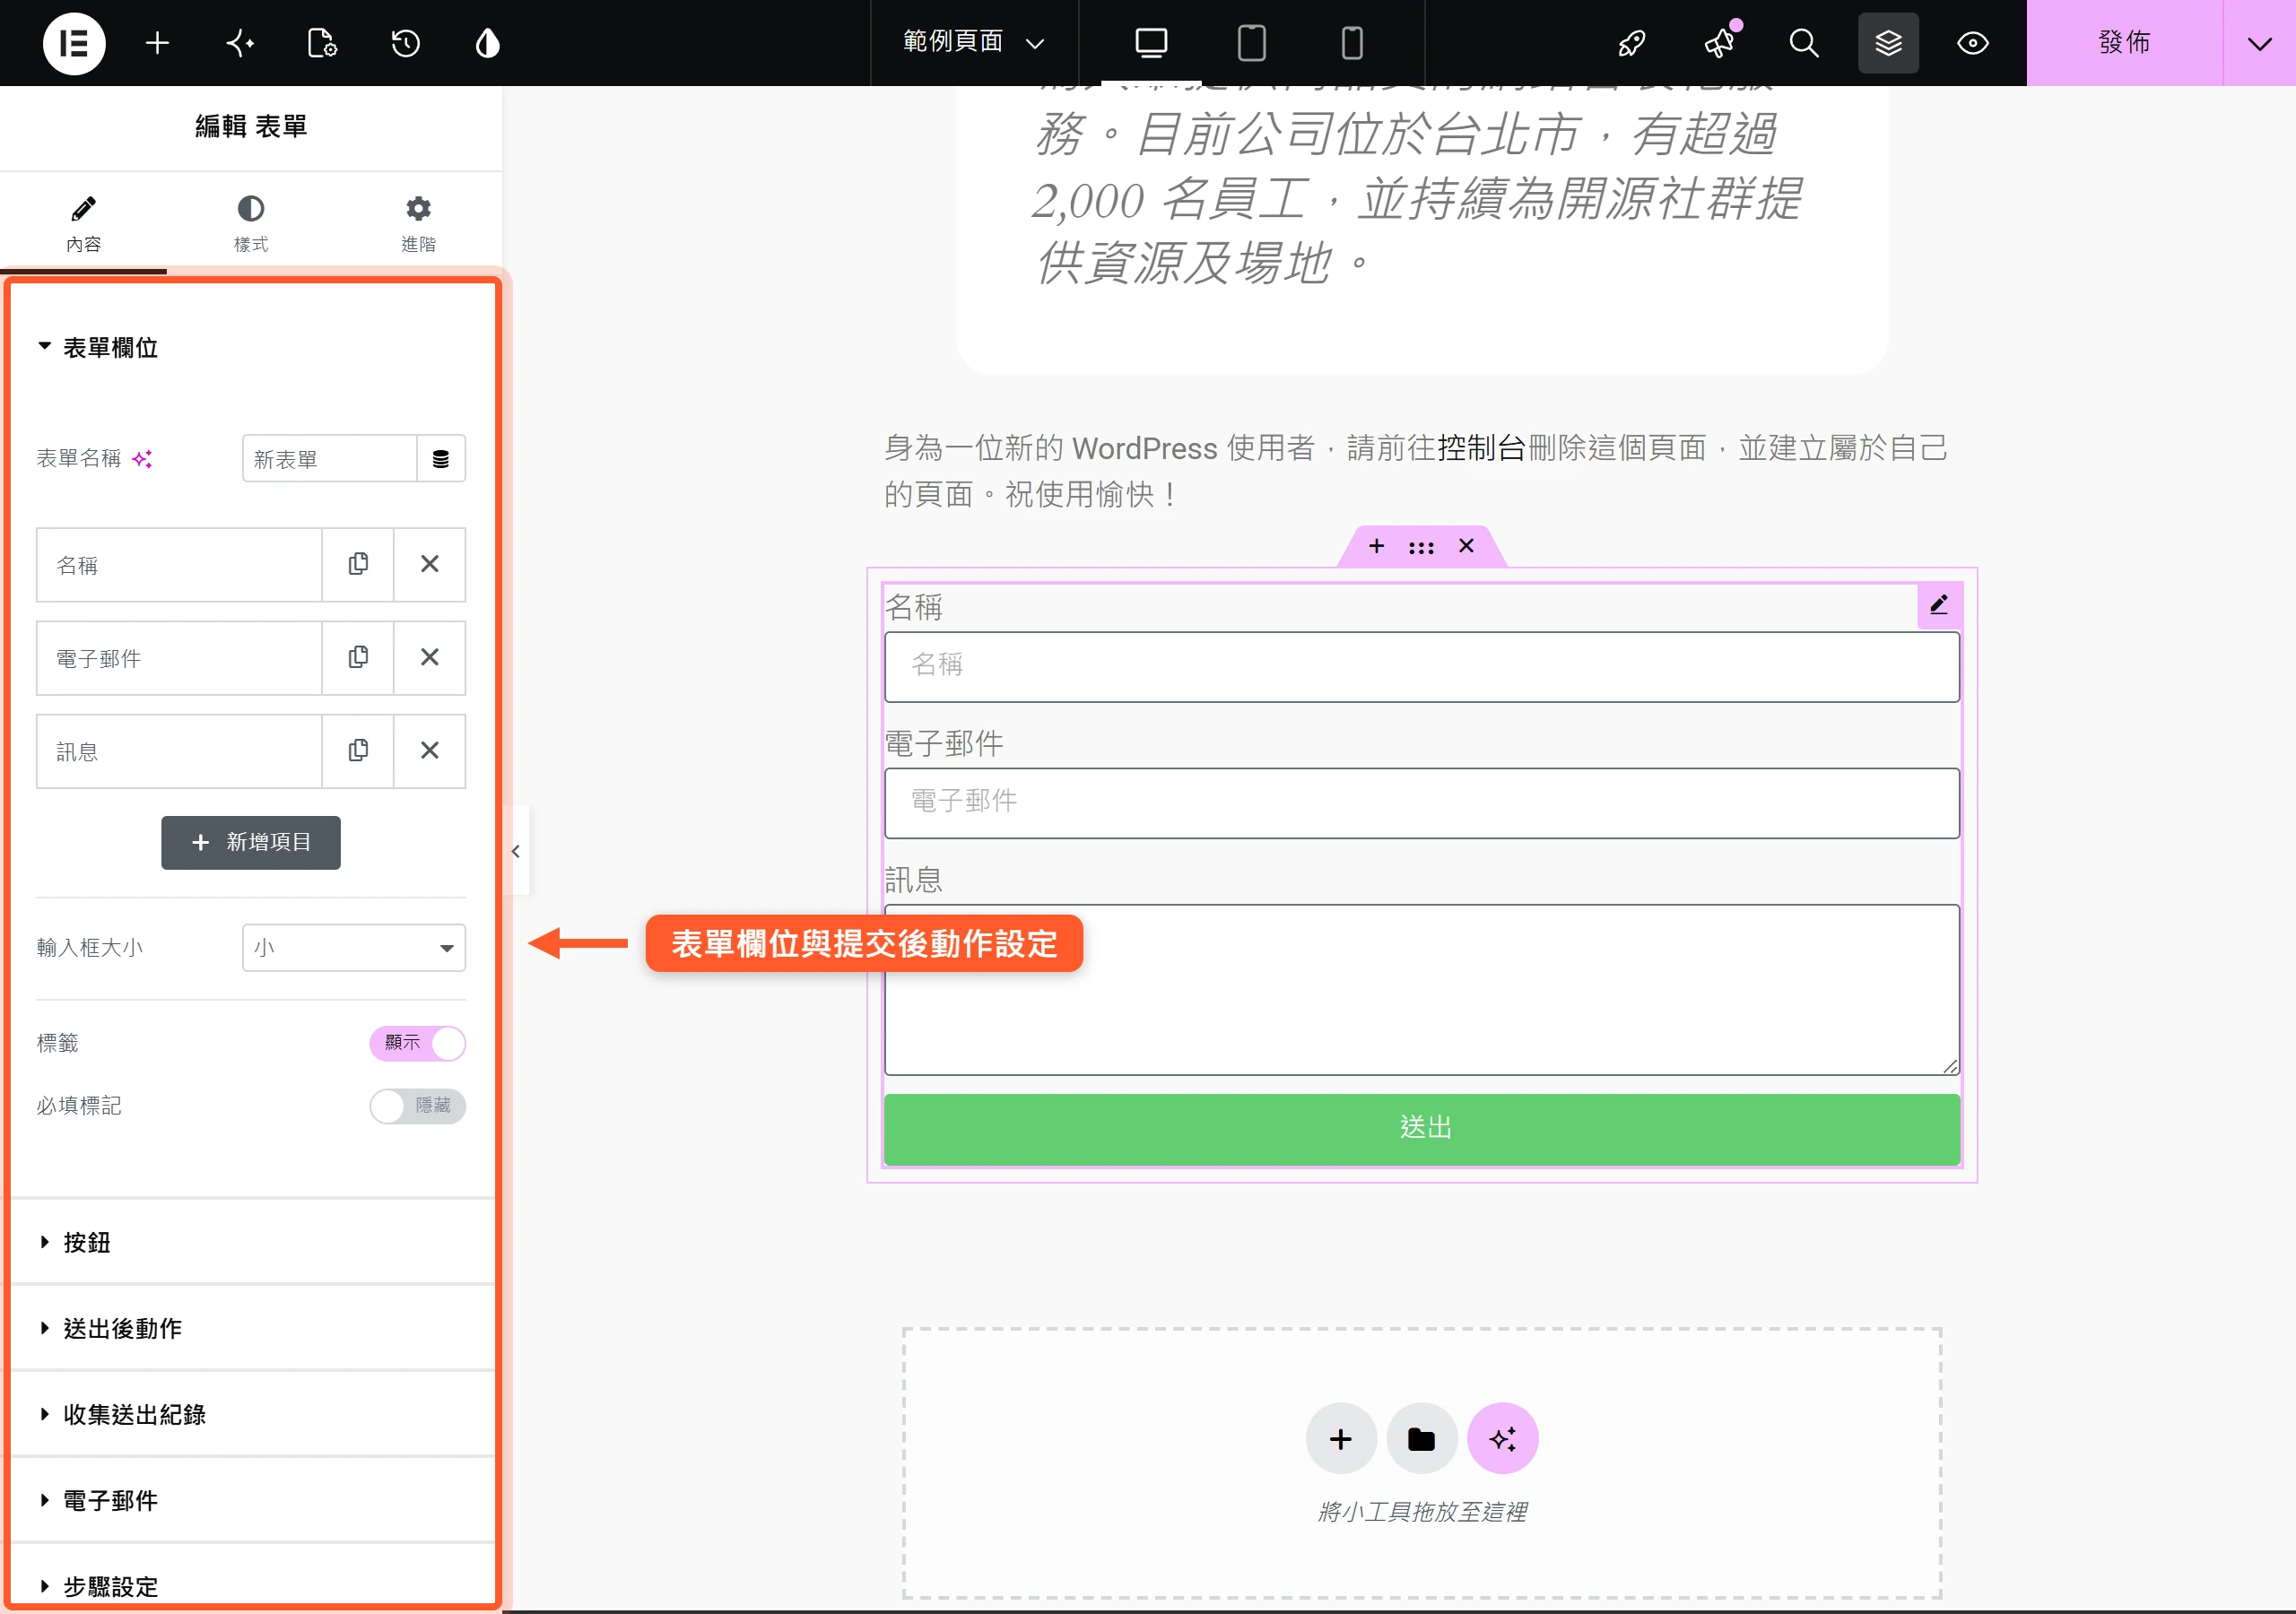Click the container add plus handle
The height and width of the screenshot is (1614, 2296).
pos(1376,546)
